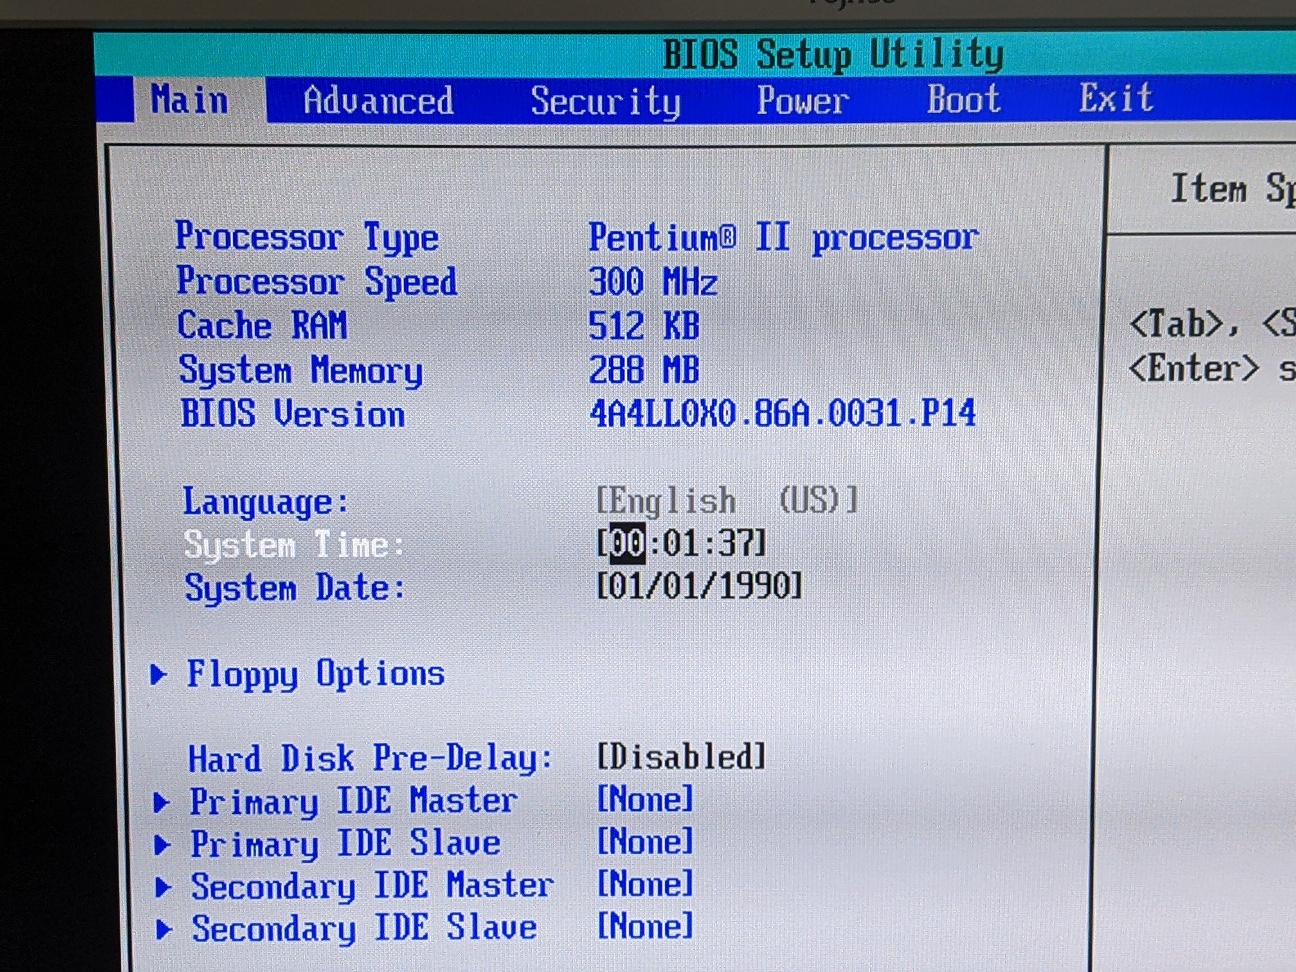Expand Primary IDE Slave arrow
The height and width of the screenshot is (972, 1296).
coord(162,845)
